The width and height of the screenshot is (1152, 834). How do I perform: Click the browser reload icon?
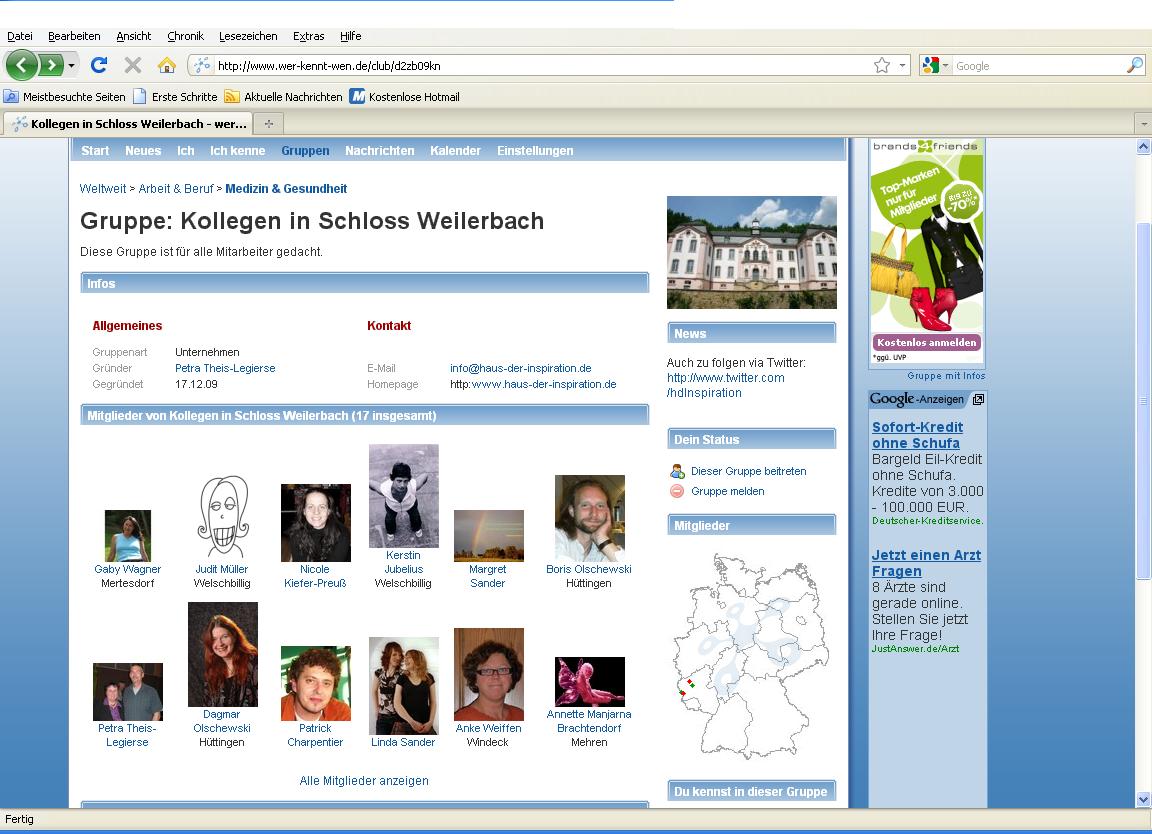(98, 65)
